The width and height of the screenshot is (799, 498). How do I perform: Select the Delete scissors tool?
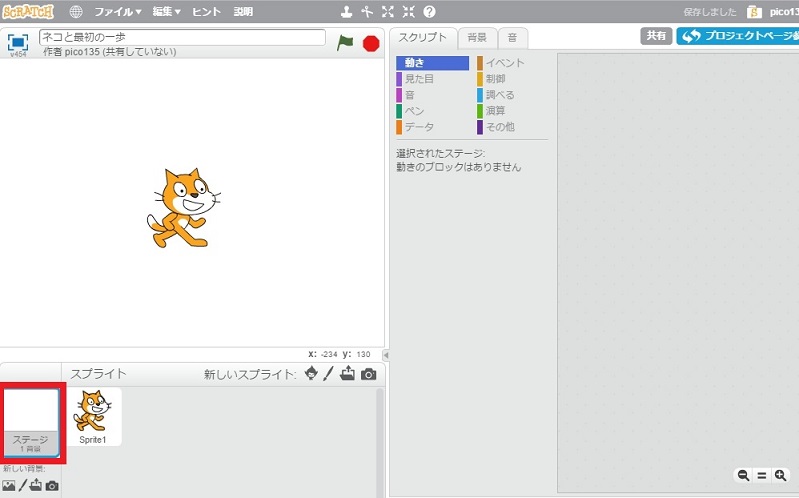(x=367, y=11)
